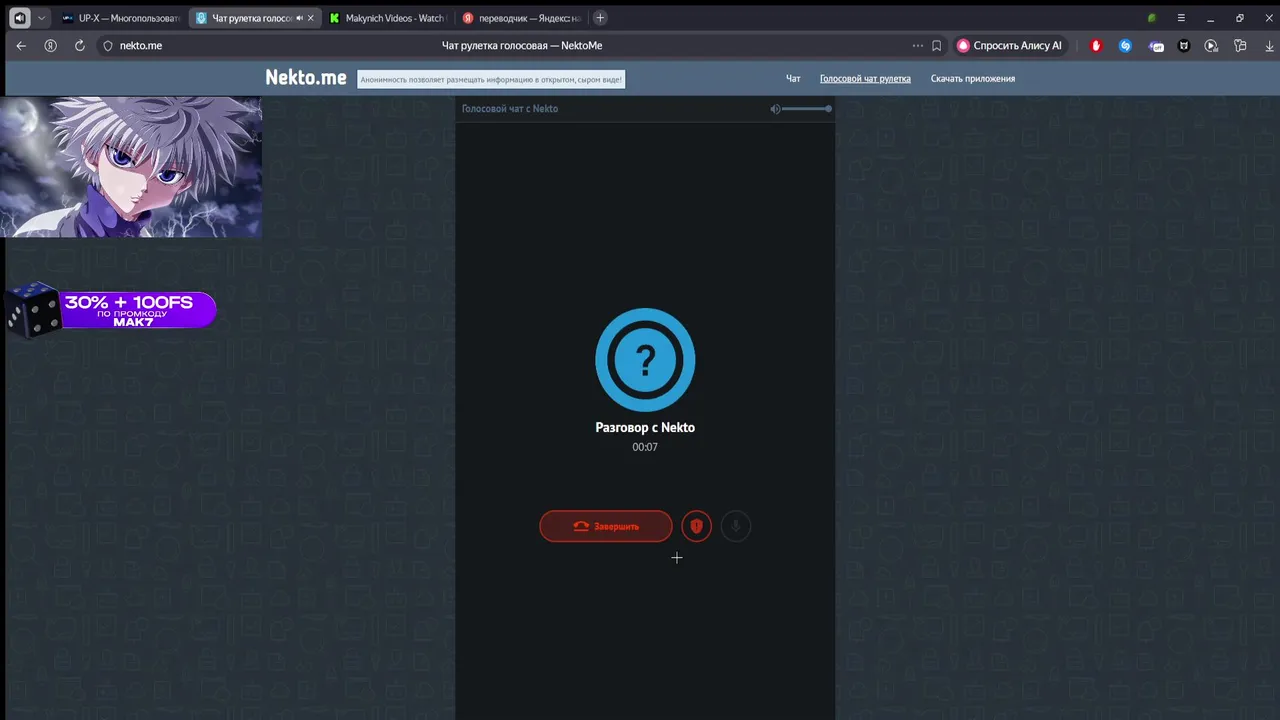Click the dice icon on promo banner

32,309
